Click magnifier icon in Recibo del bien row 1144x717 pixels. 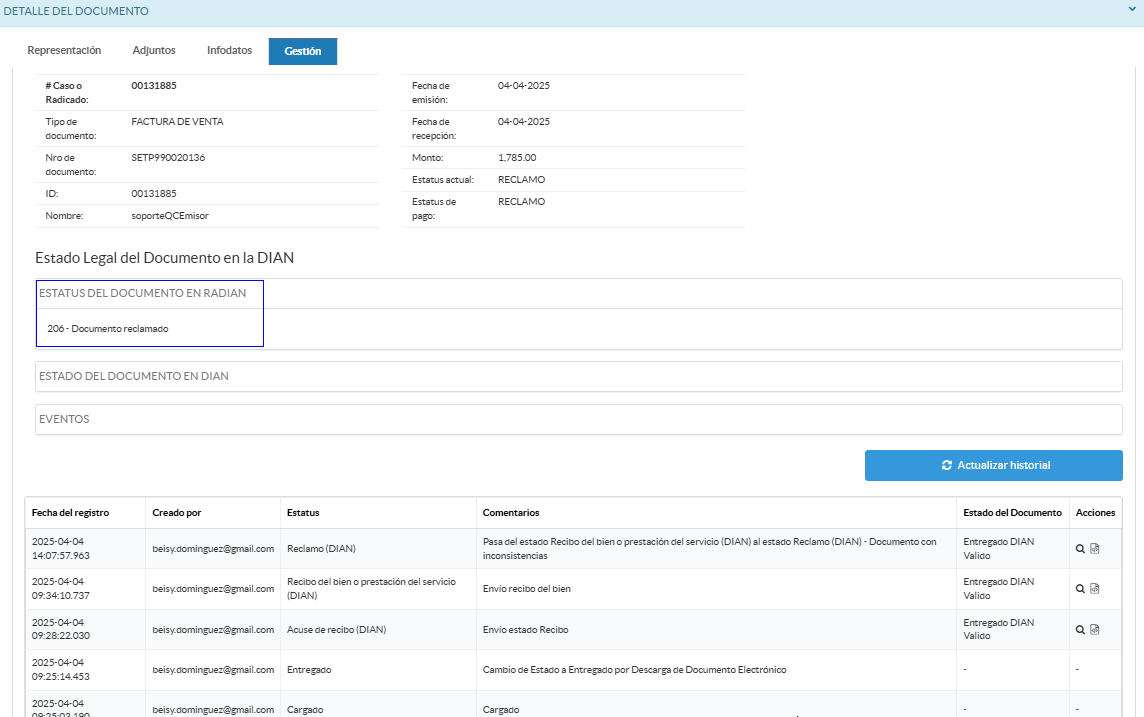point(1080,589)
